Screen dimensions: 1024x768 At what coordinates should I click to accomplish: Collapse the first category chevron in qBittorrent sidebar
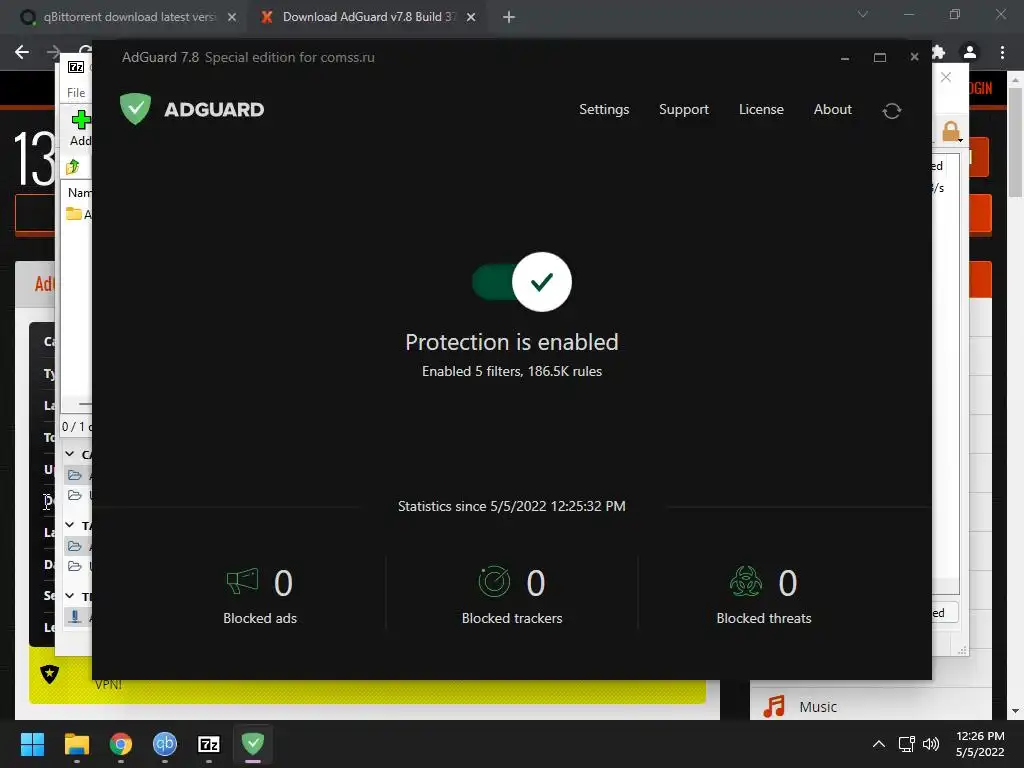click(x=70, y=454)
